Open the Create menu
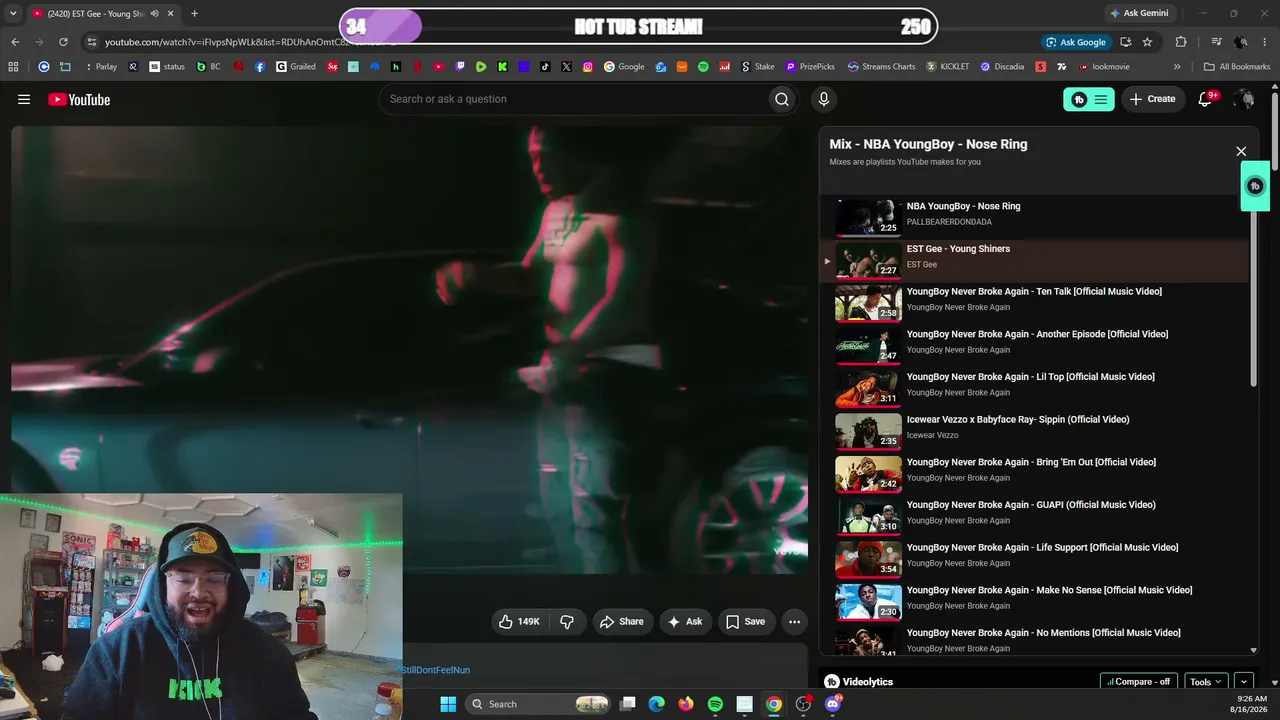The width and height of the screenshot is (1280, 720). (x=1153, y=99)
